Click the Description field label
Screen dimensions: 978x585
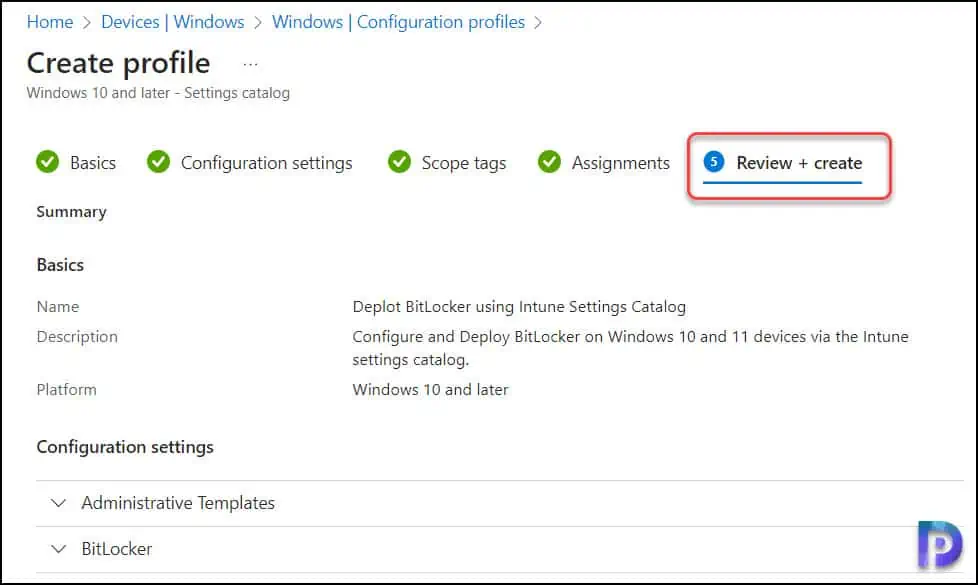pyautogui.click(x=77, y=337)
